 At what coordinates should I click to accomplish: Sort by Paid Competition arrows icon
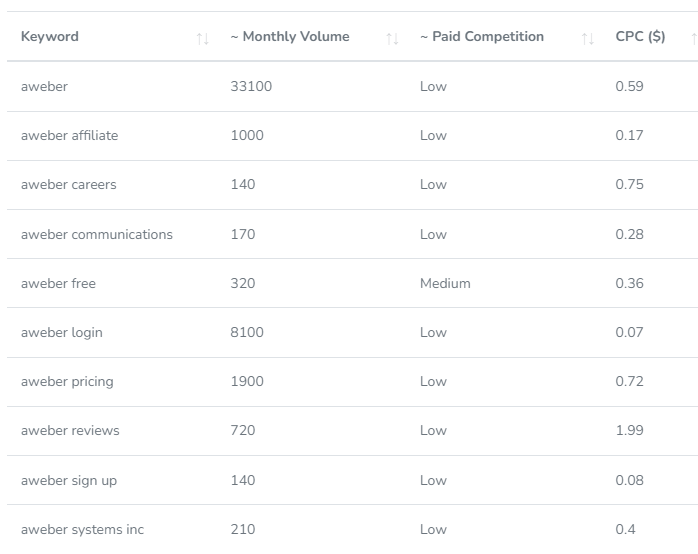click(588, 39)
